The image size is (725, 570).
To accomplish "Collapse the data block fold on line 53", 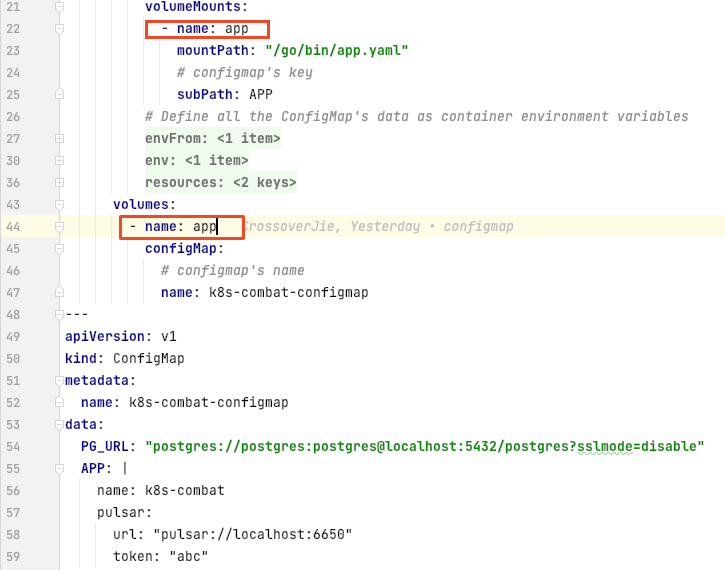I will (59, 424).
